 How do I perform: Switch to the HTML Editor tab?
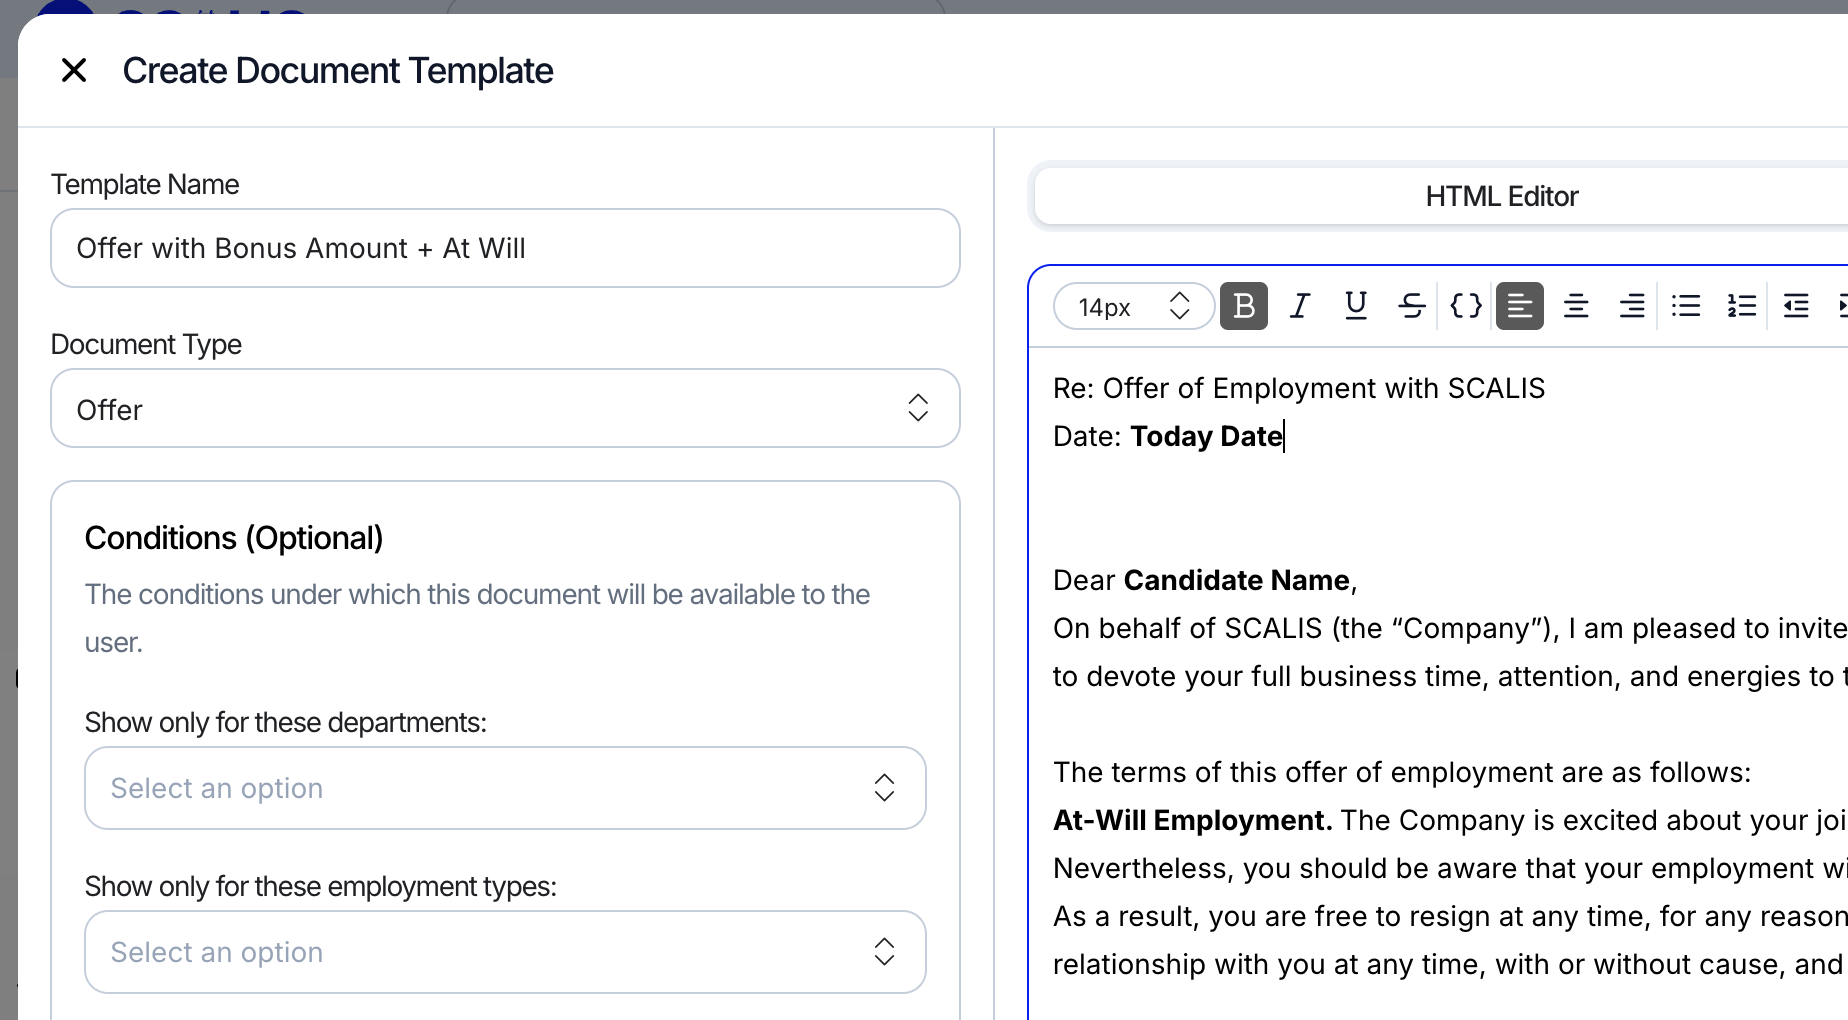coord(1501,196)
